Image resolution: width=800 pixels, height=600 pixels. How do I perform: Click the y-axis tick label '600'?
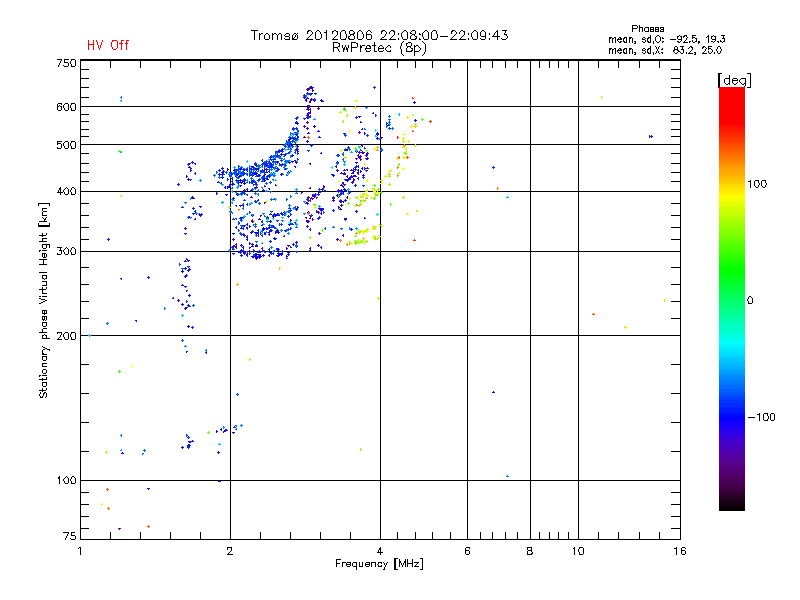tap(66, 107)
